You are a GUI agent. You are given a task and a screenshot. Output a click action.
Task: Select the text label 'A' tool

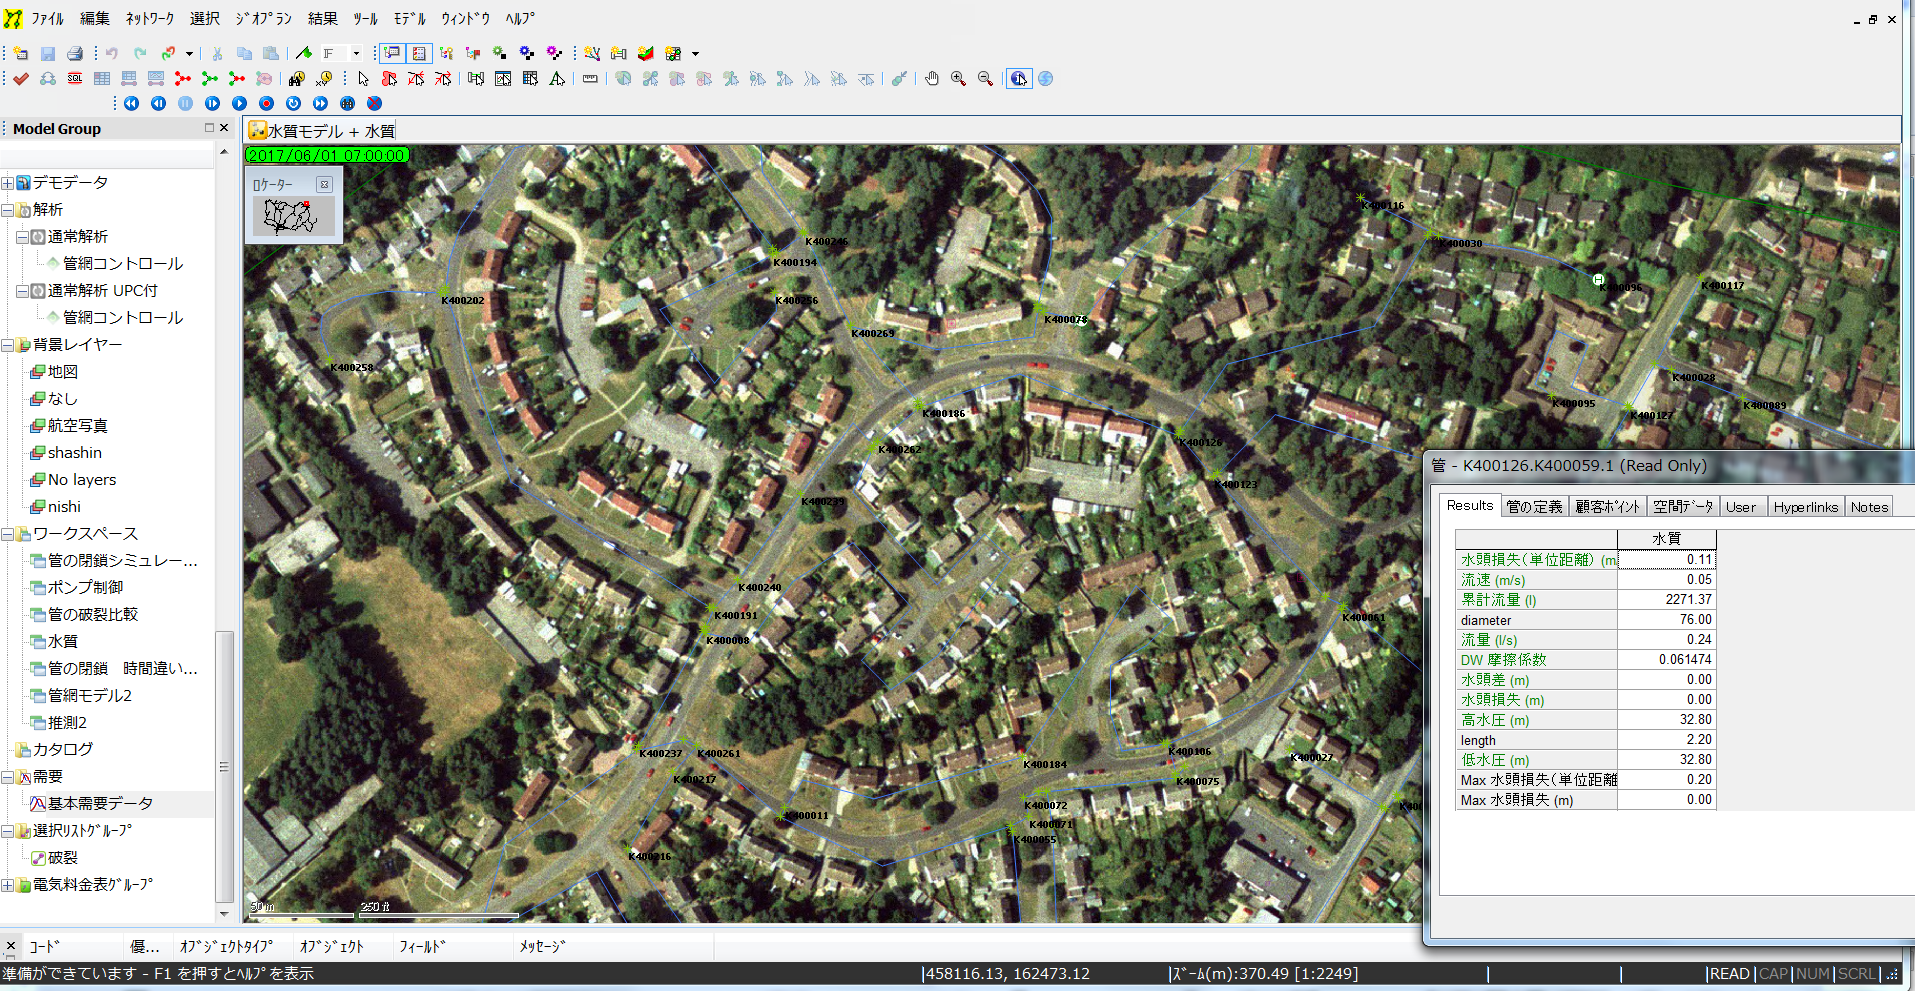pos(557,78)
